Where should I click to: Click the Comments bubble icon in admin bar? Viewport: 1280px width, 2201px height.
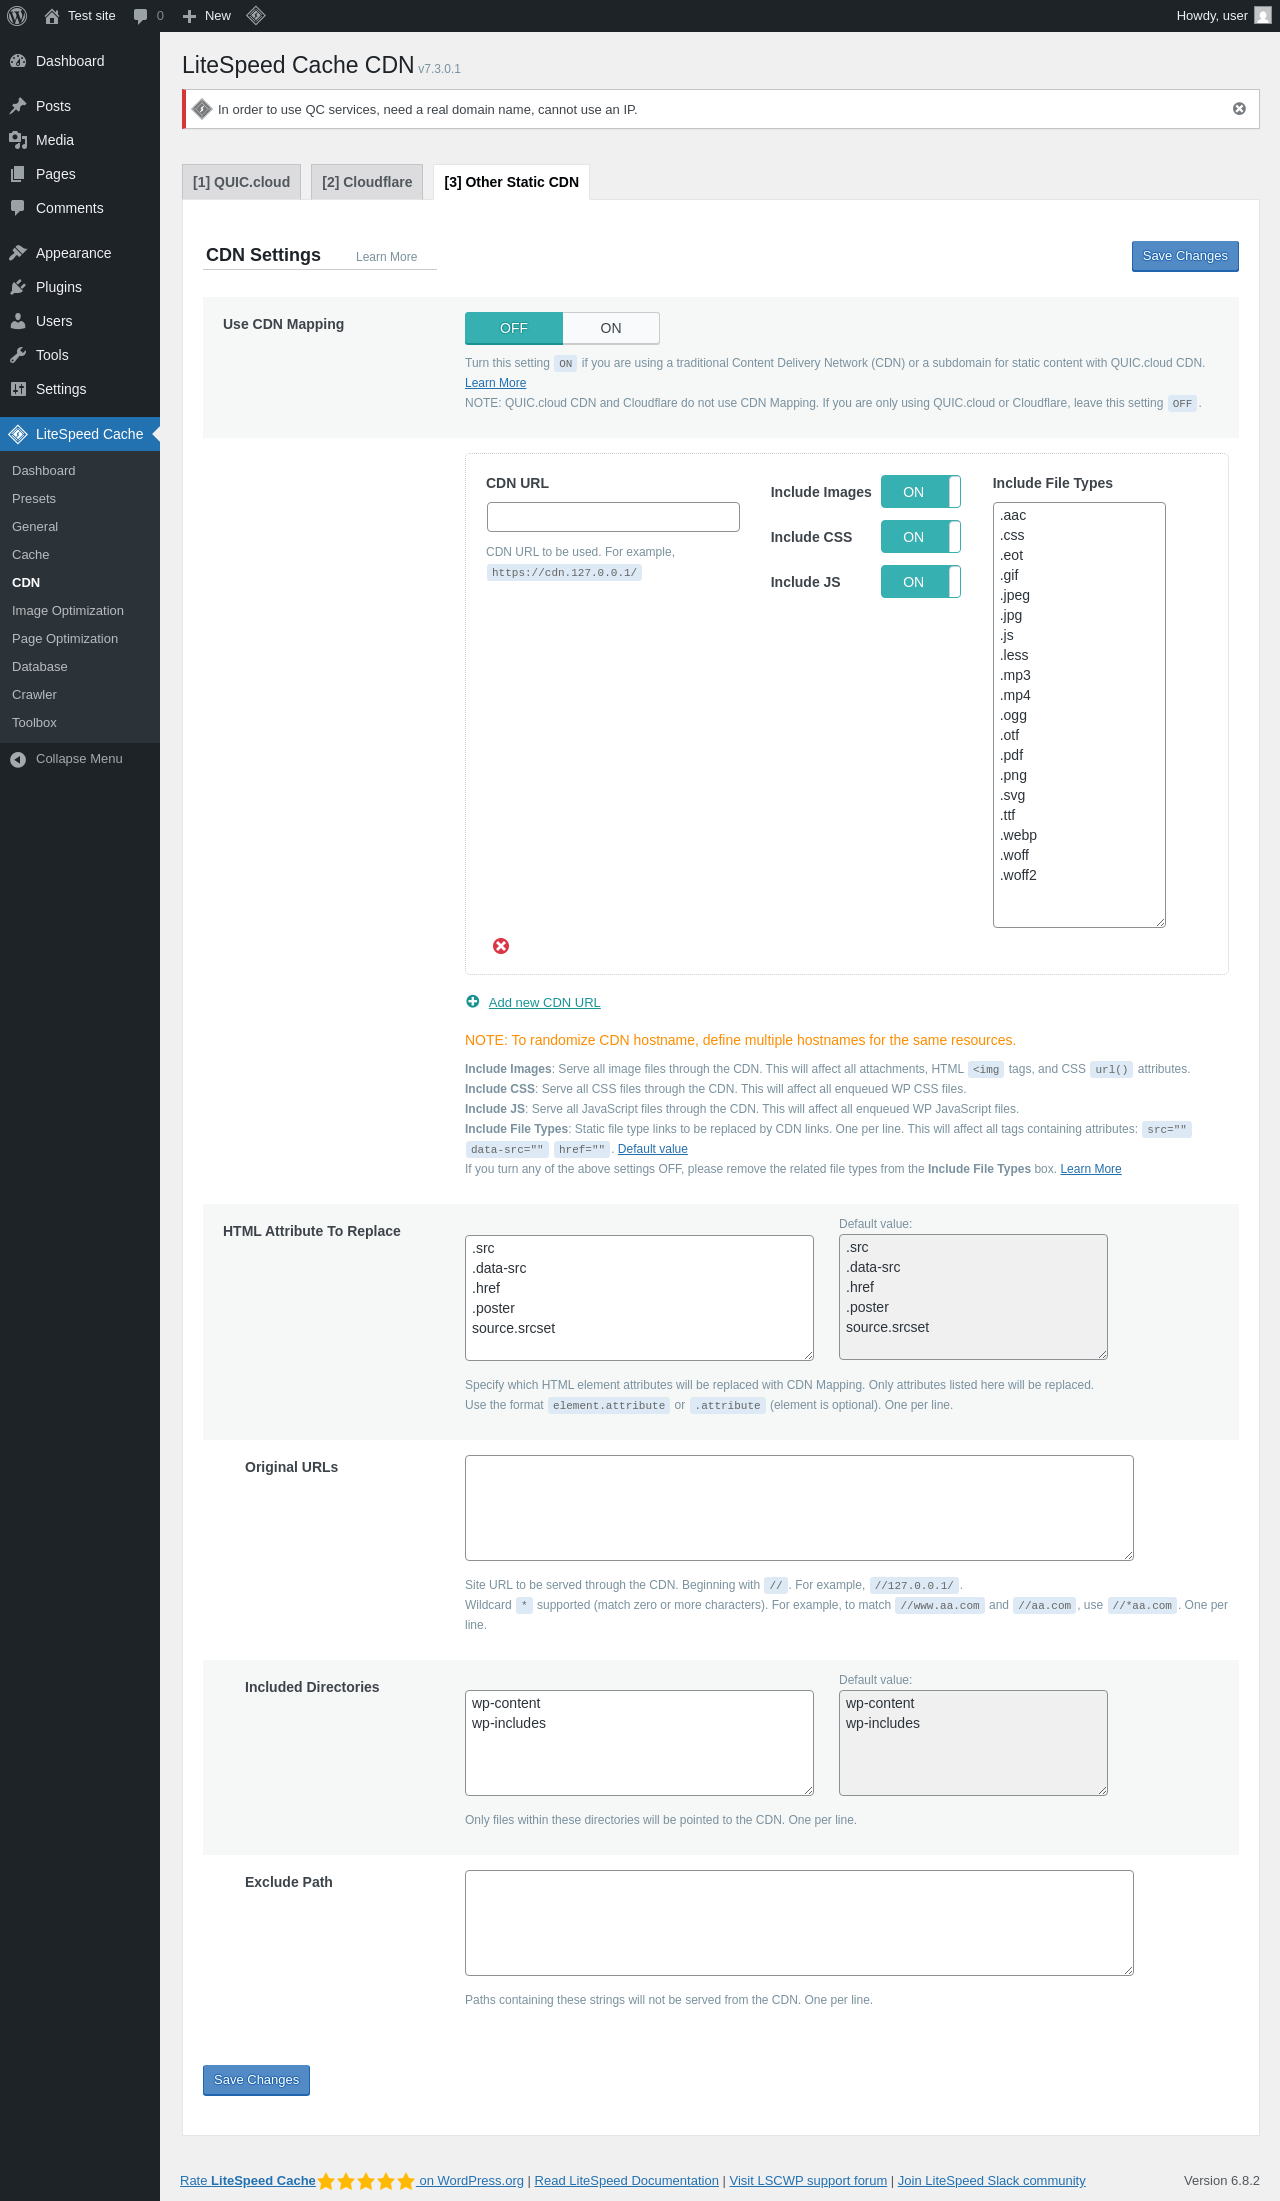[x=140, y=16]
